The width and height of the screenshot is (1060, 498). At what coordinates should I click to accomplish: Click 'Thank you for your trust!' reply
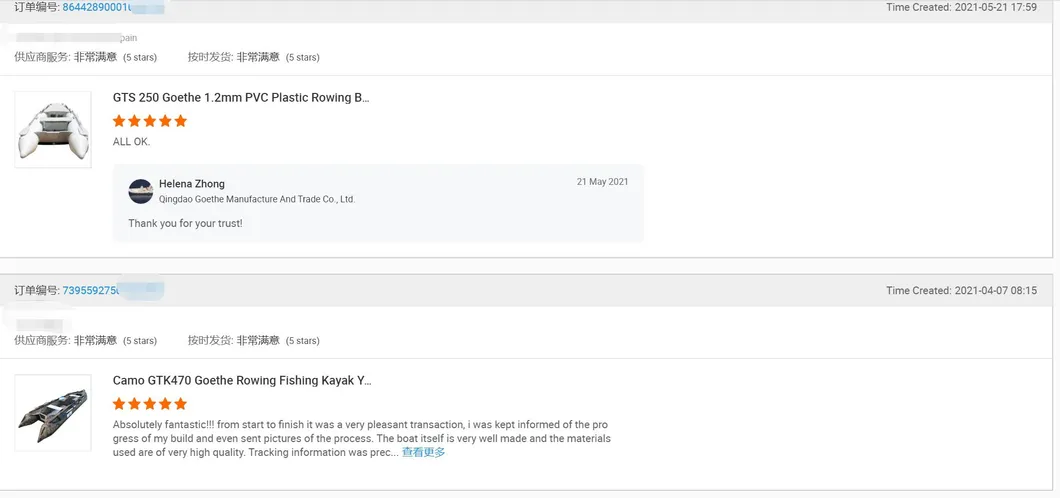pos(185,223)
